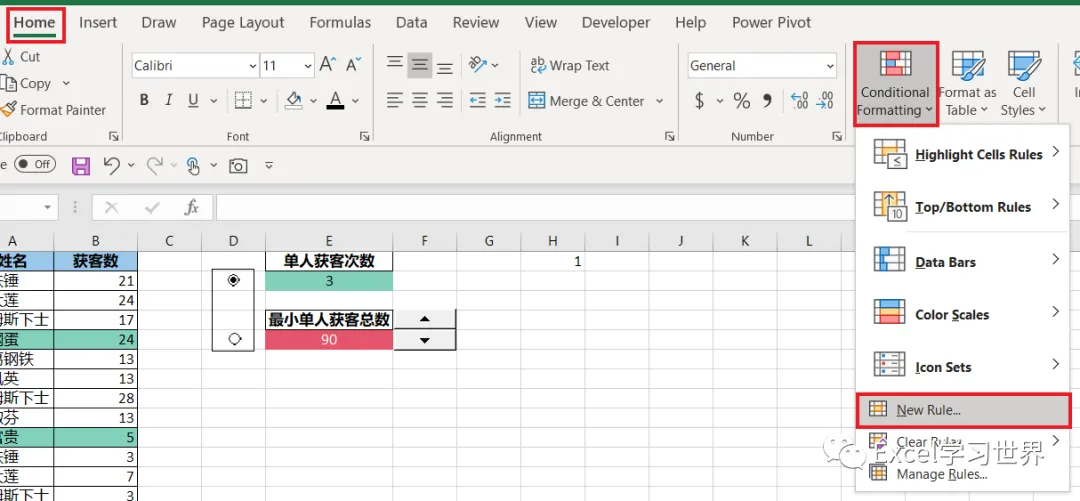The width and height of the screenshot is (1080, 501).
Task: Click the Orientation text-angle icon
Action: pos(477,65)
